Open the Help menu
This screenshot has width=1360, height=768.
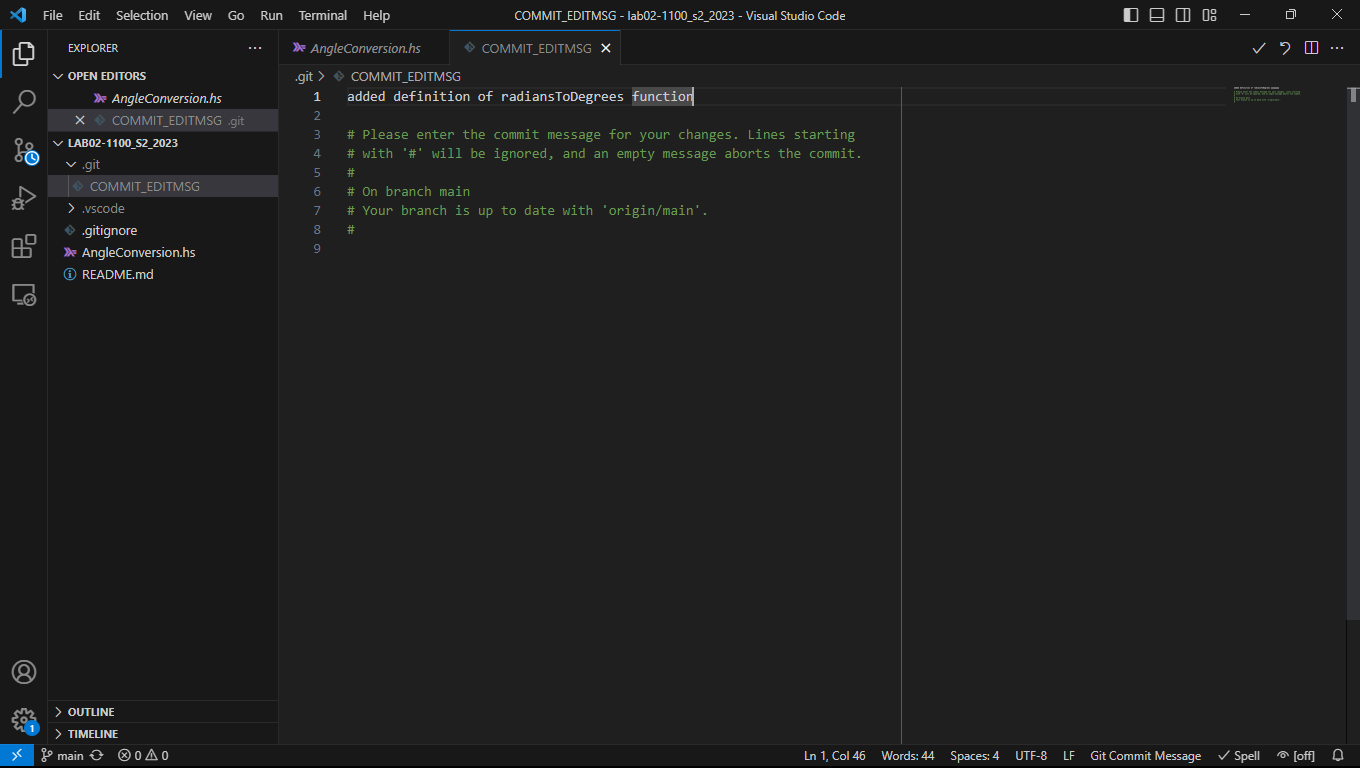coord(377,15)
